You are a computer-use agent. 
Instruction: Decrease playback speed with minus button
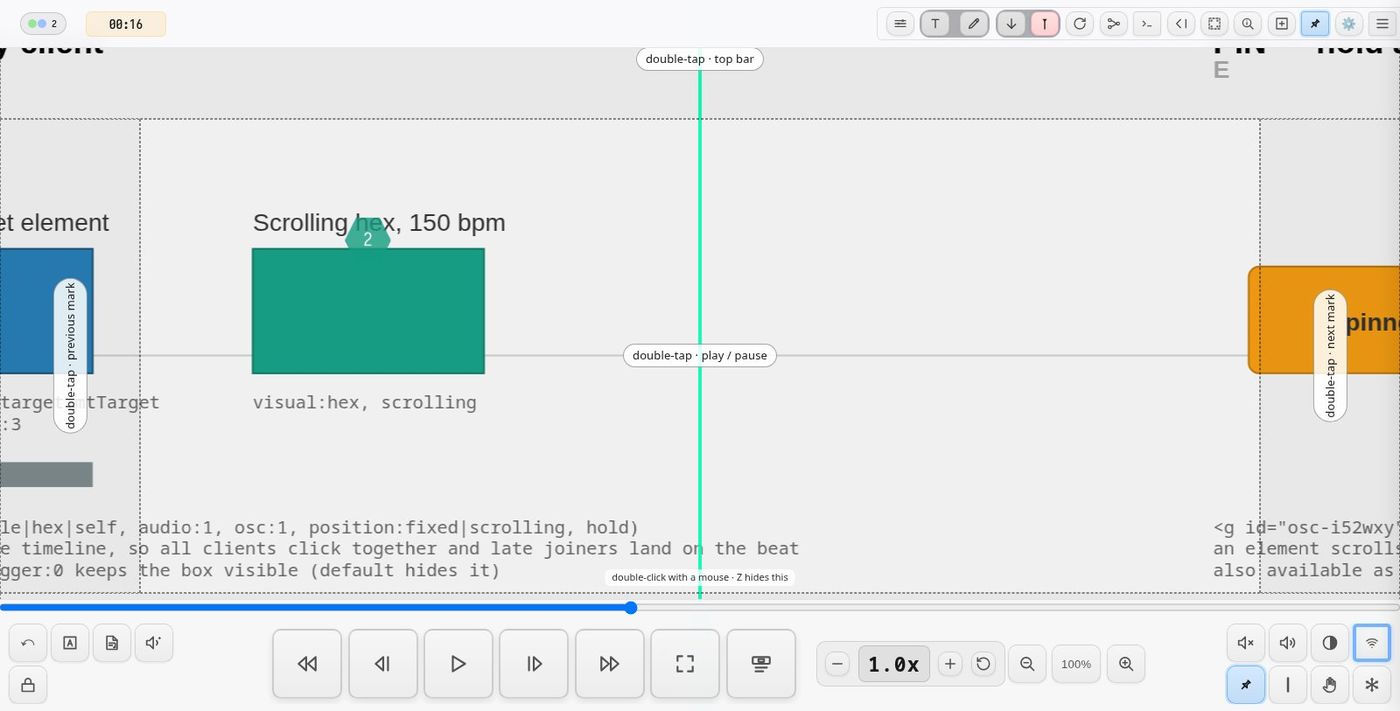[838, 664]
